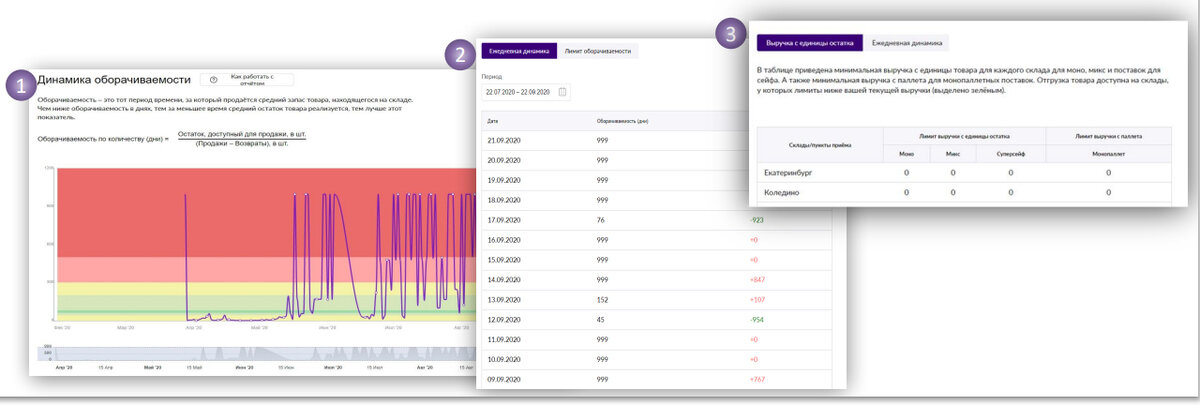The height and width of the screenshot is (405, 1200).
Task: Click the 'Дата' column header
Action: click(492, 121)
